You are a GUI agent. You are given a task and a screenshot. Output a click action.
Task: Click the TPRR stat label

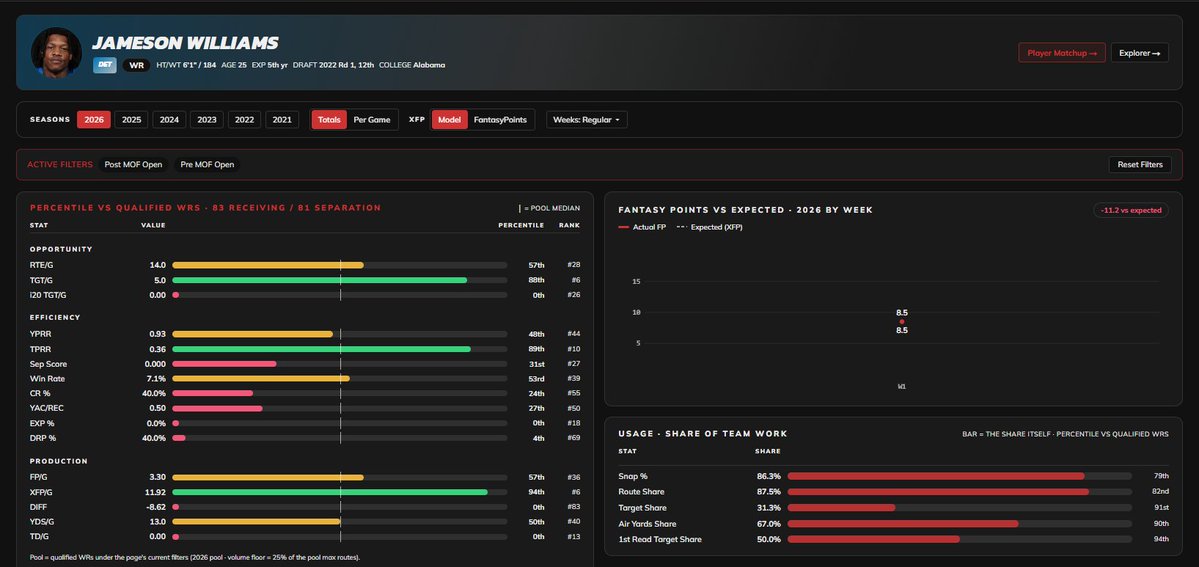pos(41,349)
